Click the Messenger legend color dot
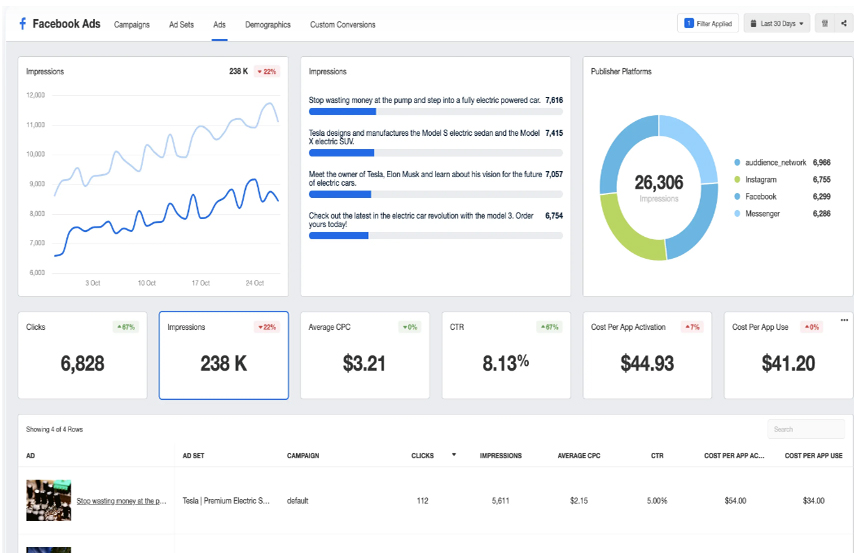The image size is (854, 553). [x=737, y=214]
